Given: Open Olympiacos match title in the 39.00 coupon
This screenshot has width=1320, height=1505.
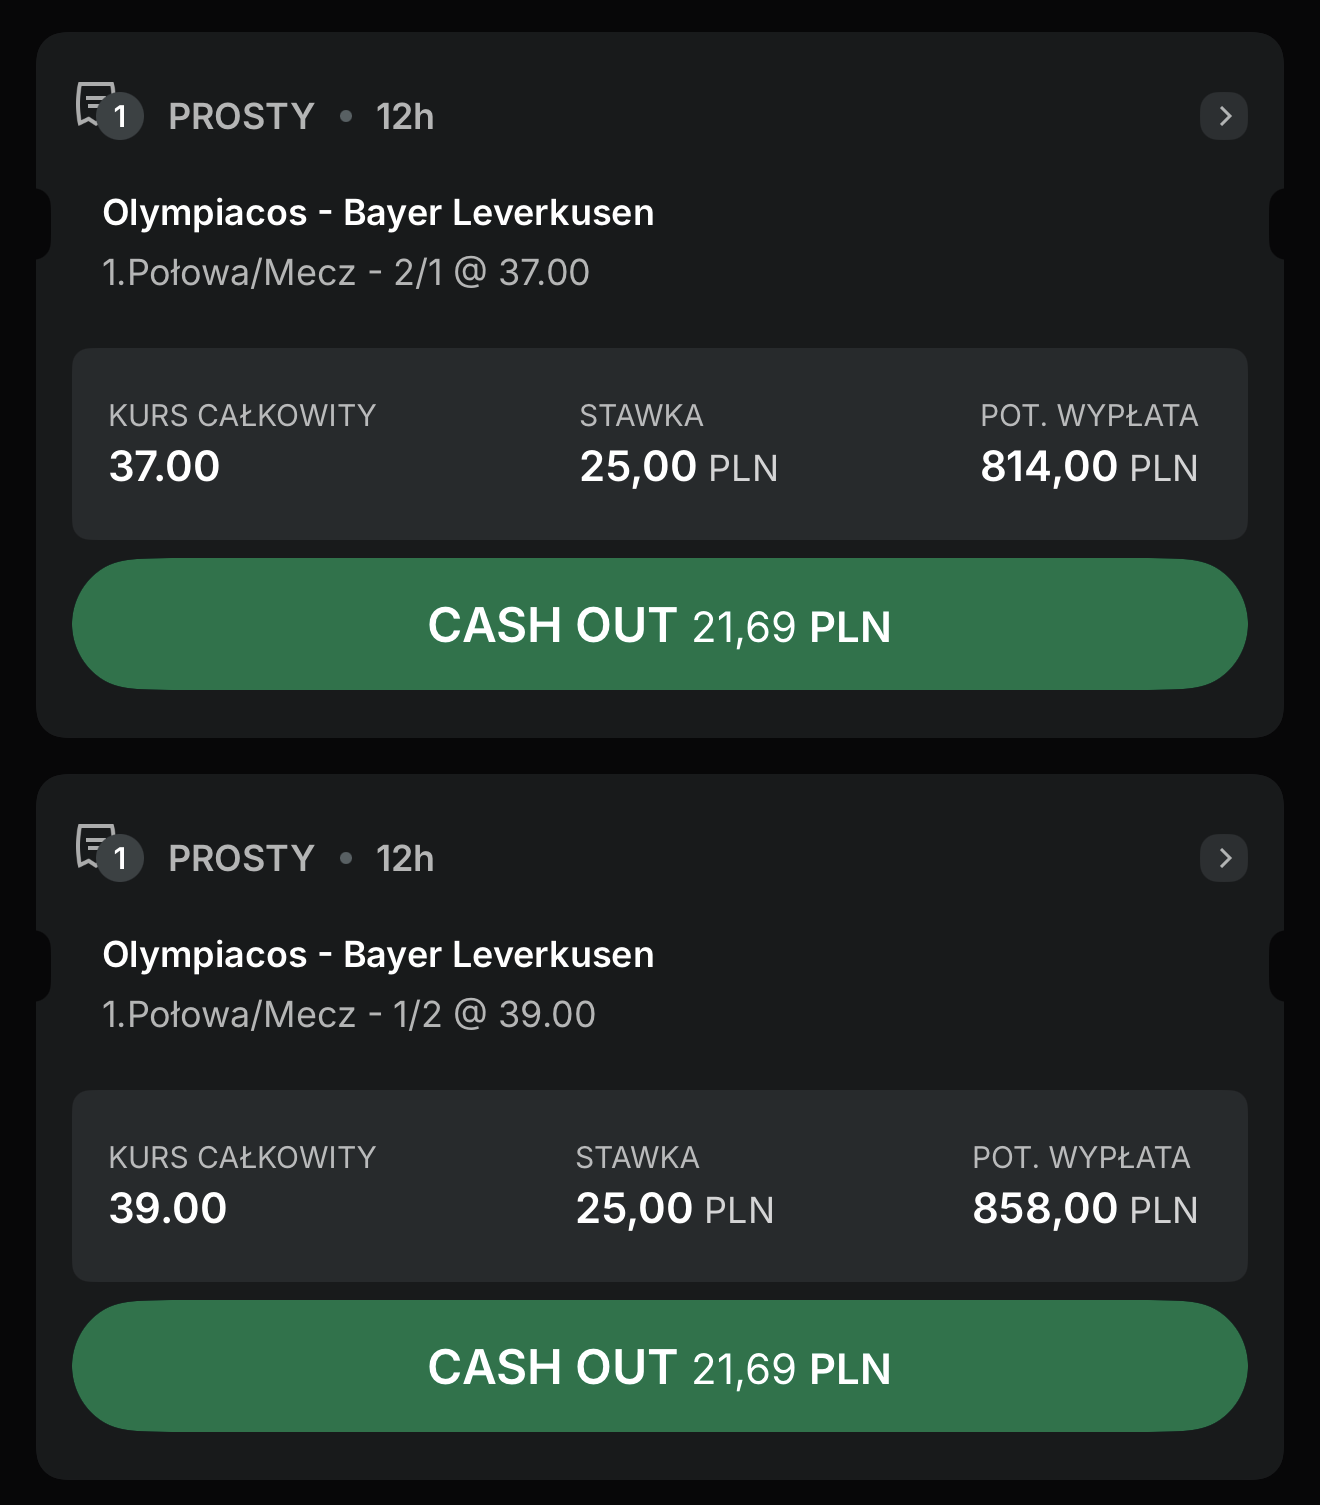Looking at the screenshot, I should tap(378, 955).
